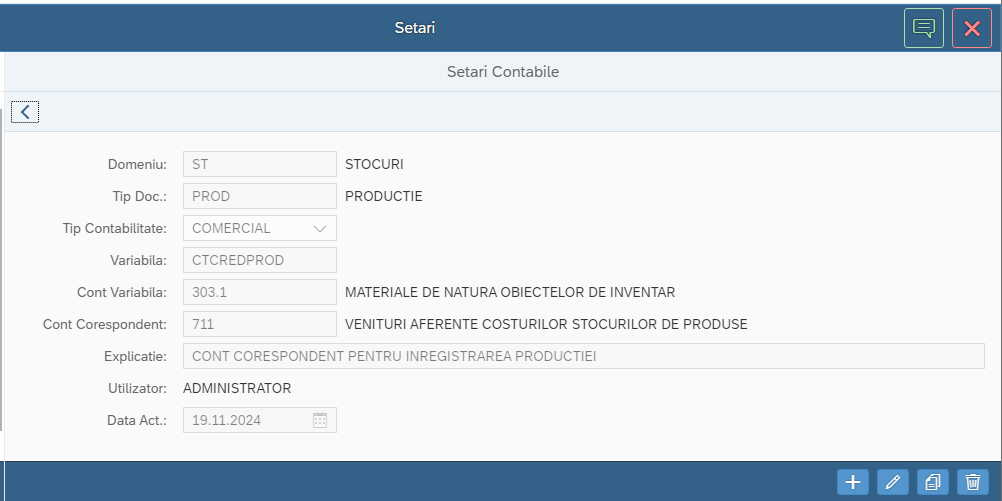Open the comment/message icon in header
The width and height of the screenshot is (1002, 501).
[923, 28]
